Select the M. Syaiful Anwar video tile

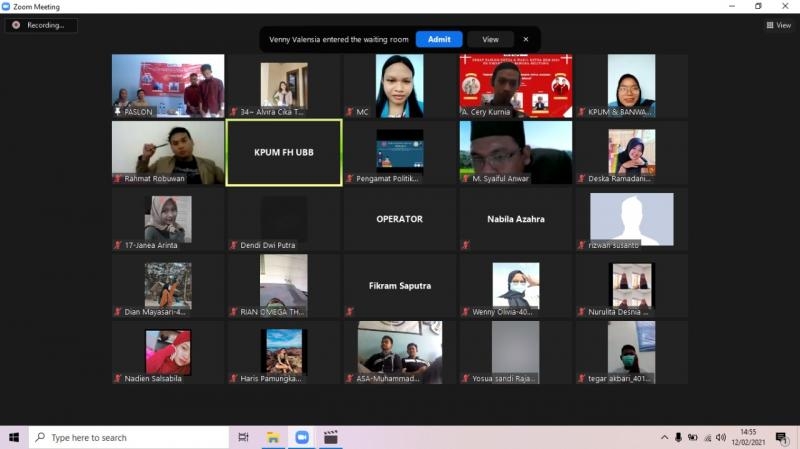515,153
